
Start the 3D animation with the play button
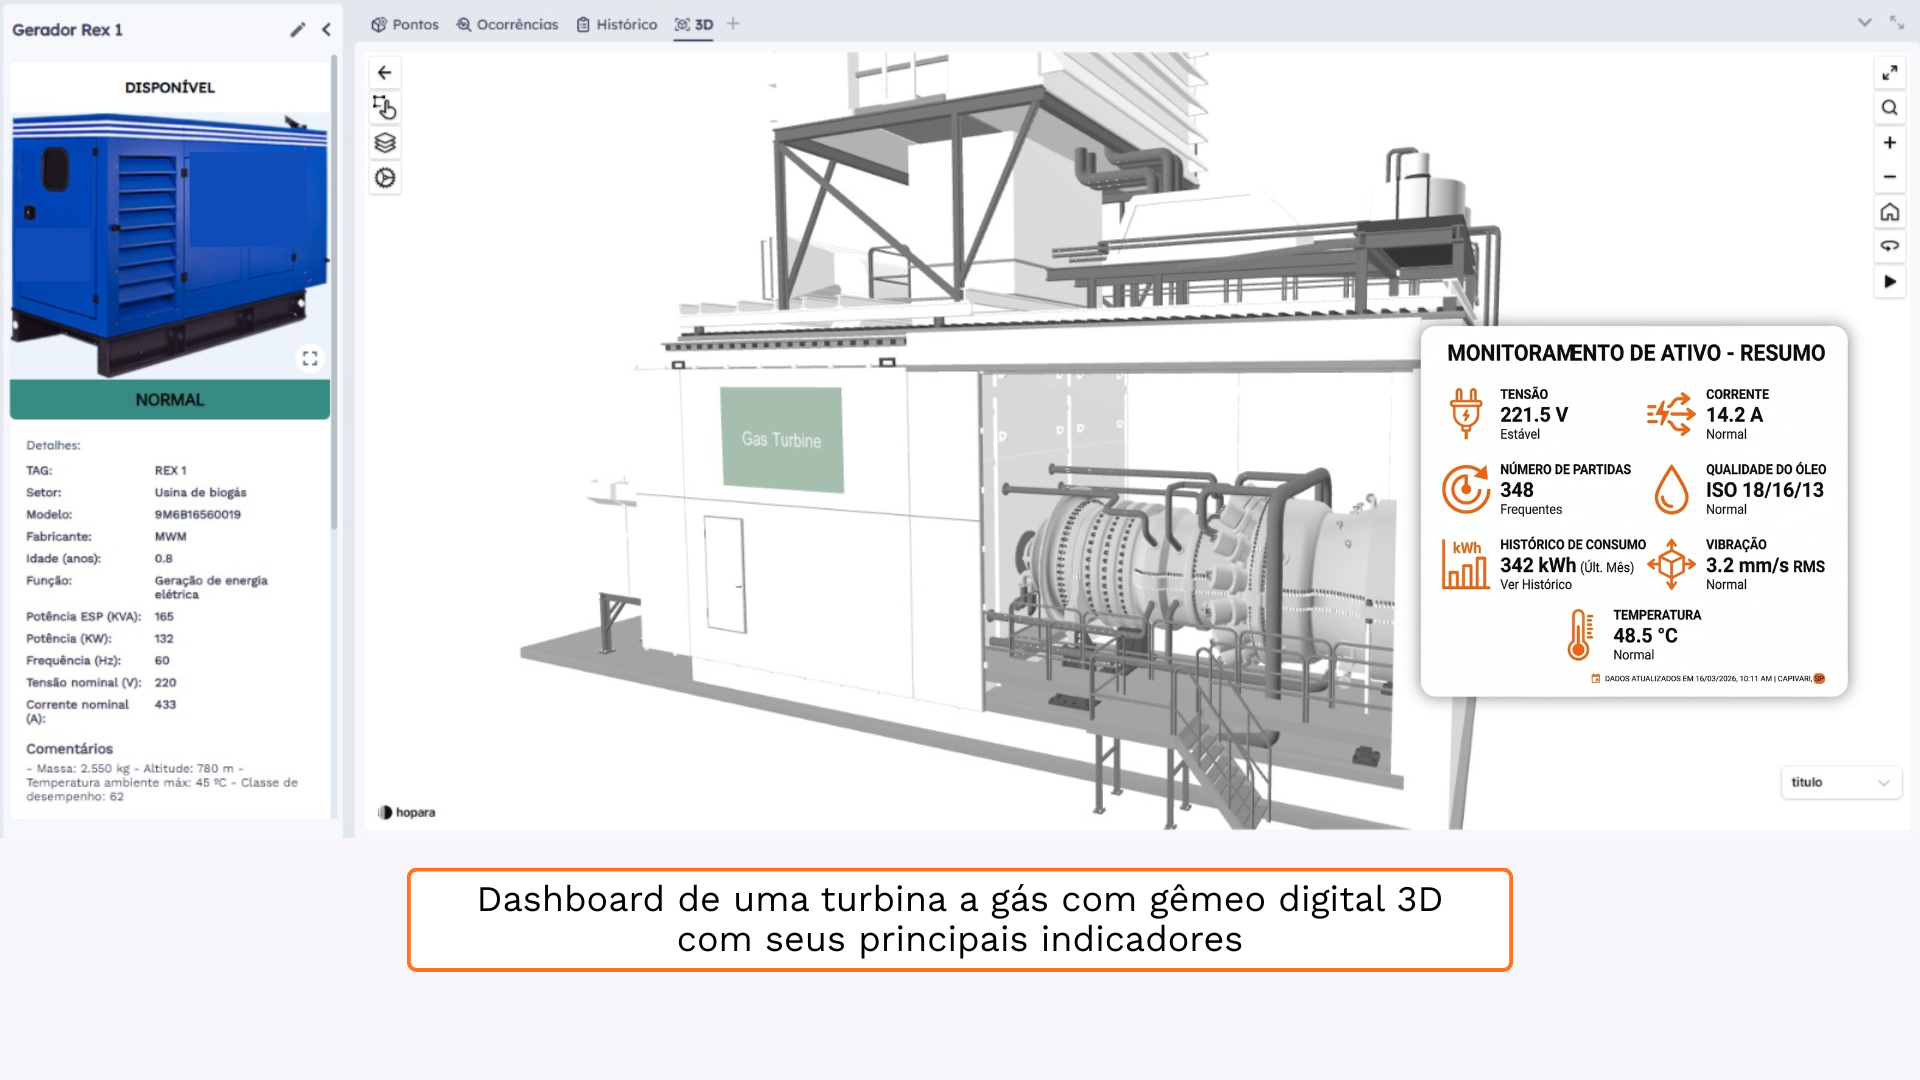tap(1890, 281)
